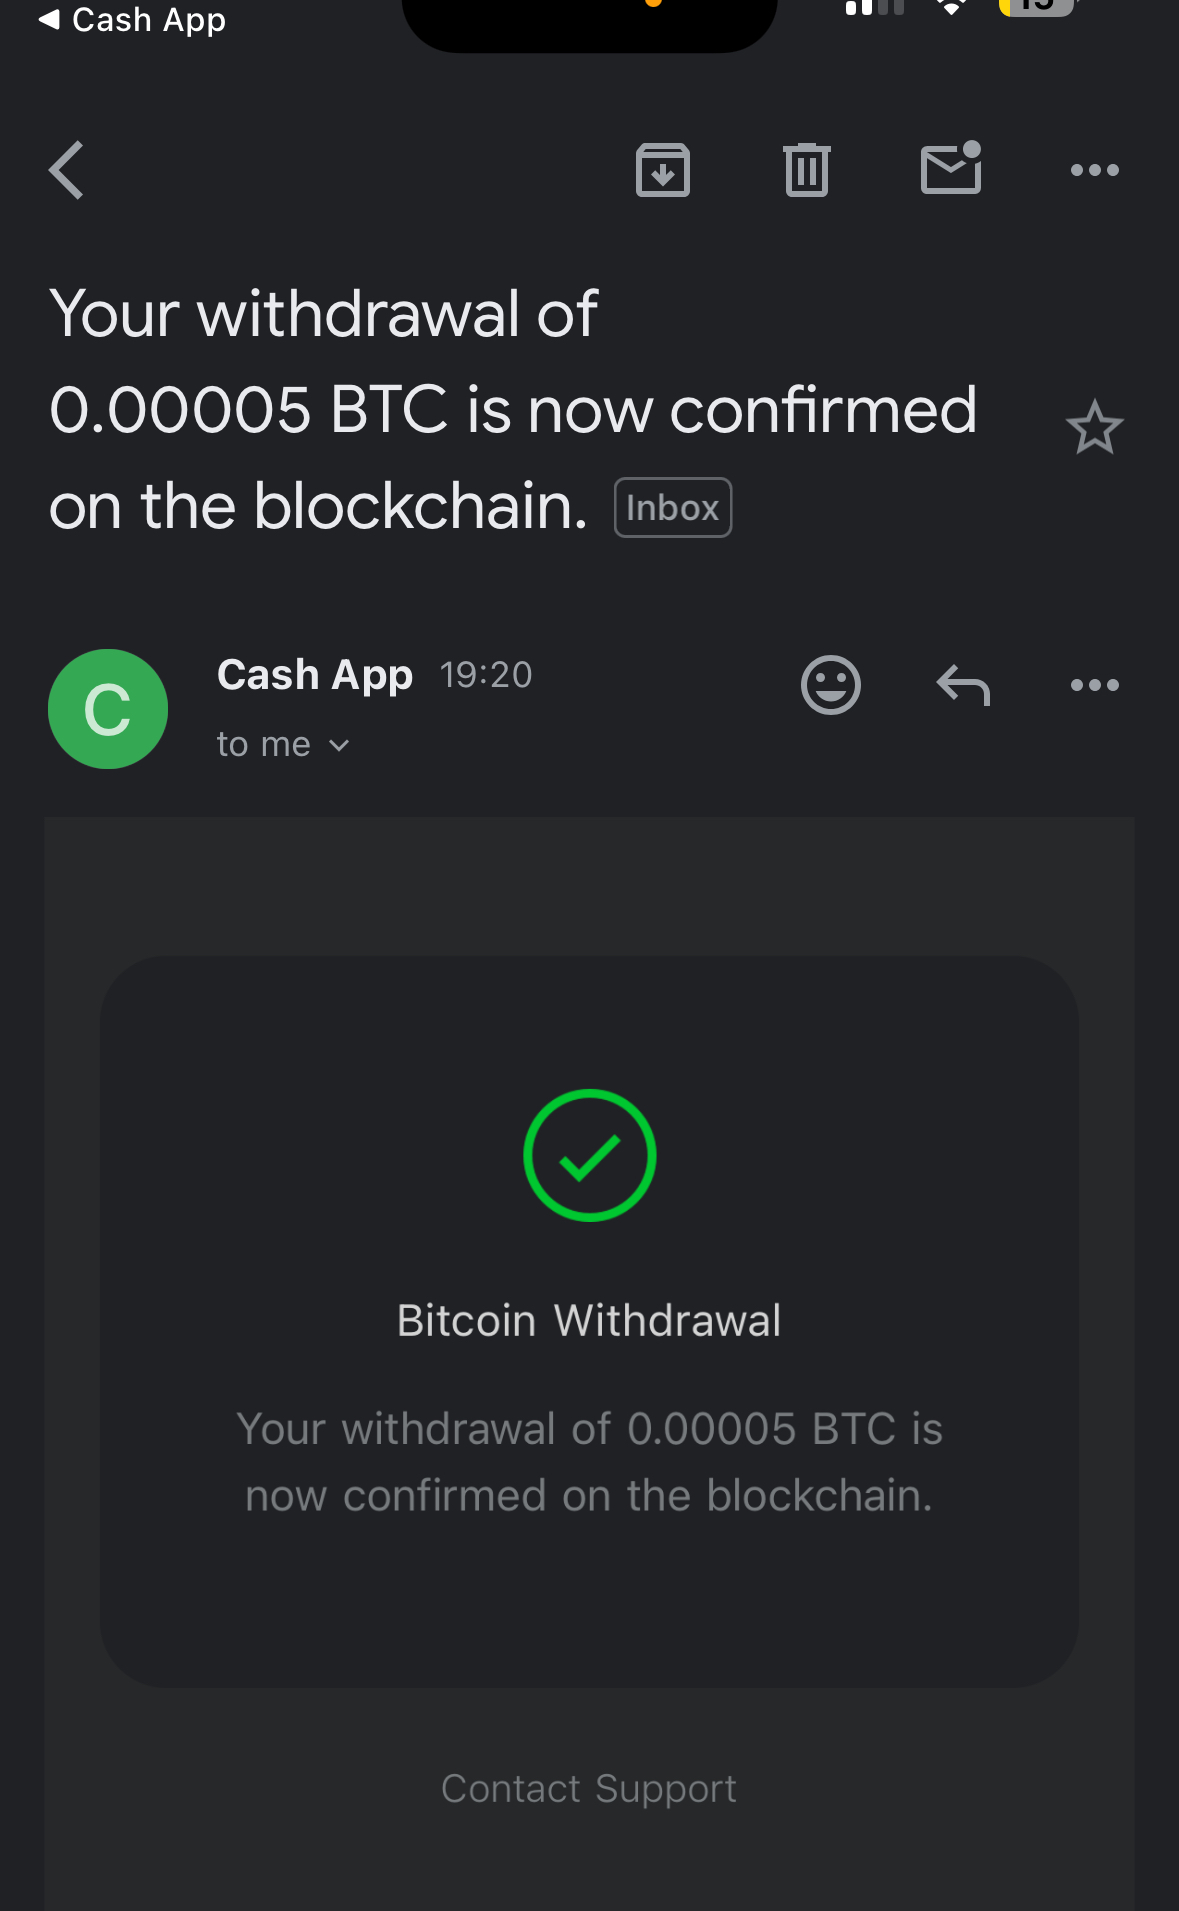Star this withdrawal email

tap(1094, 428)
